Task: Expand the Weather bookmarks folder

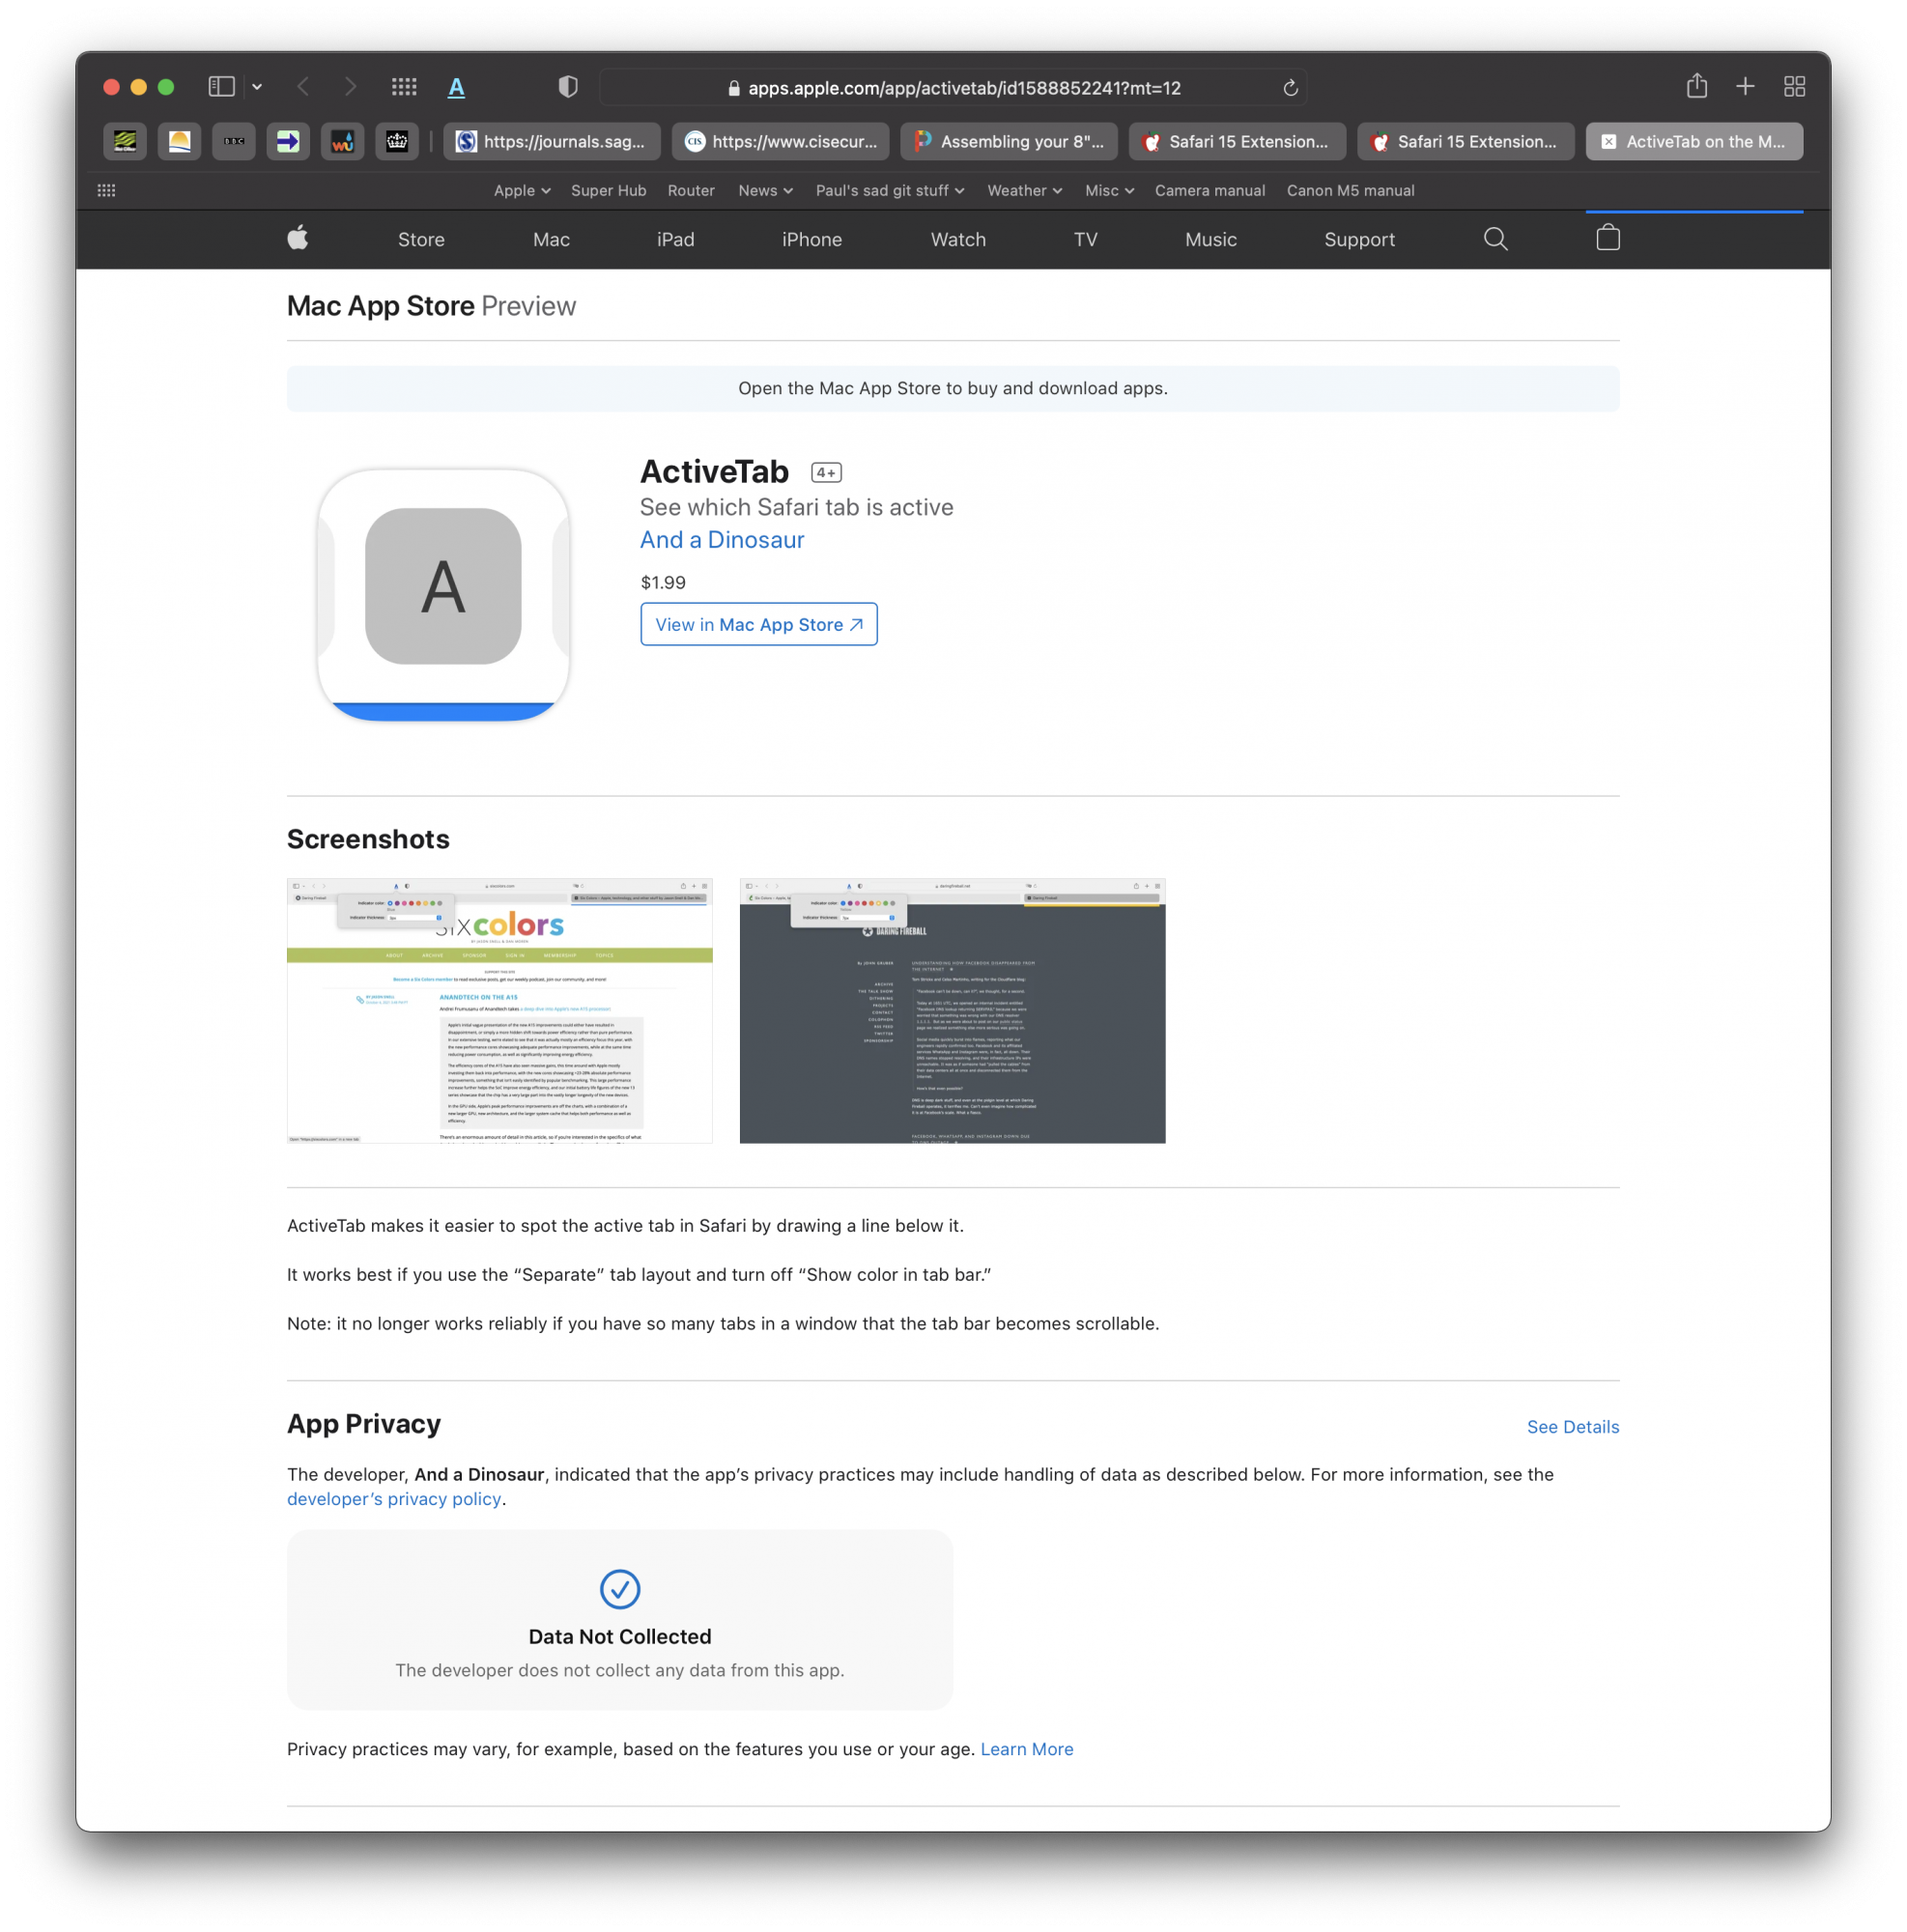Action: pyautogui.click(x=1024, y=191)
